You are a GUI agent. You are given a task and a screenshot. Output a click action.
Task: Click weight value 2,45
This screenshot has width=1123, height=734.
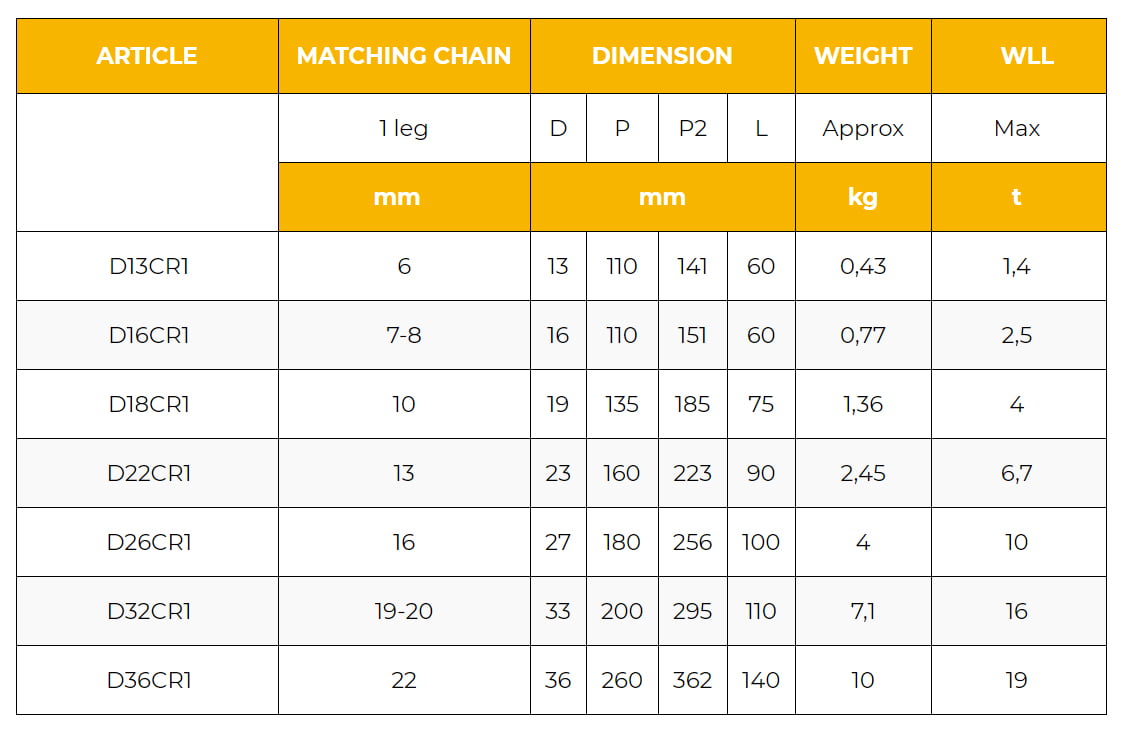point(863,474)
